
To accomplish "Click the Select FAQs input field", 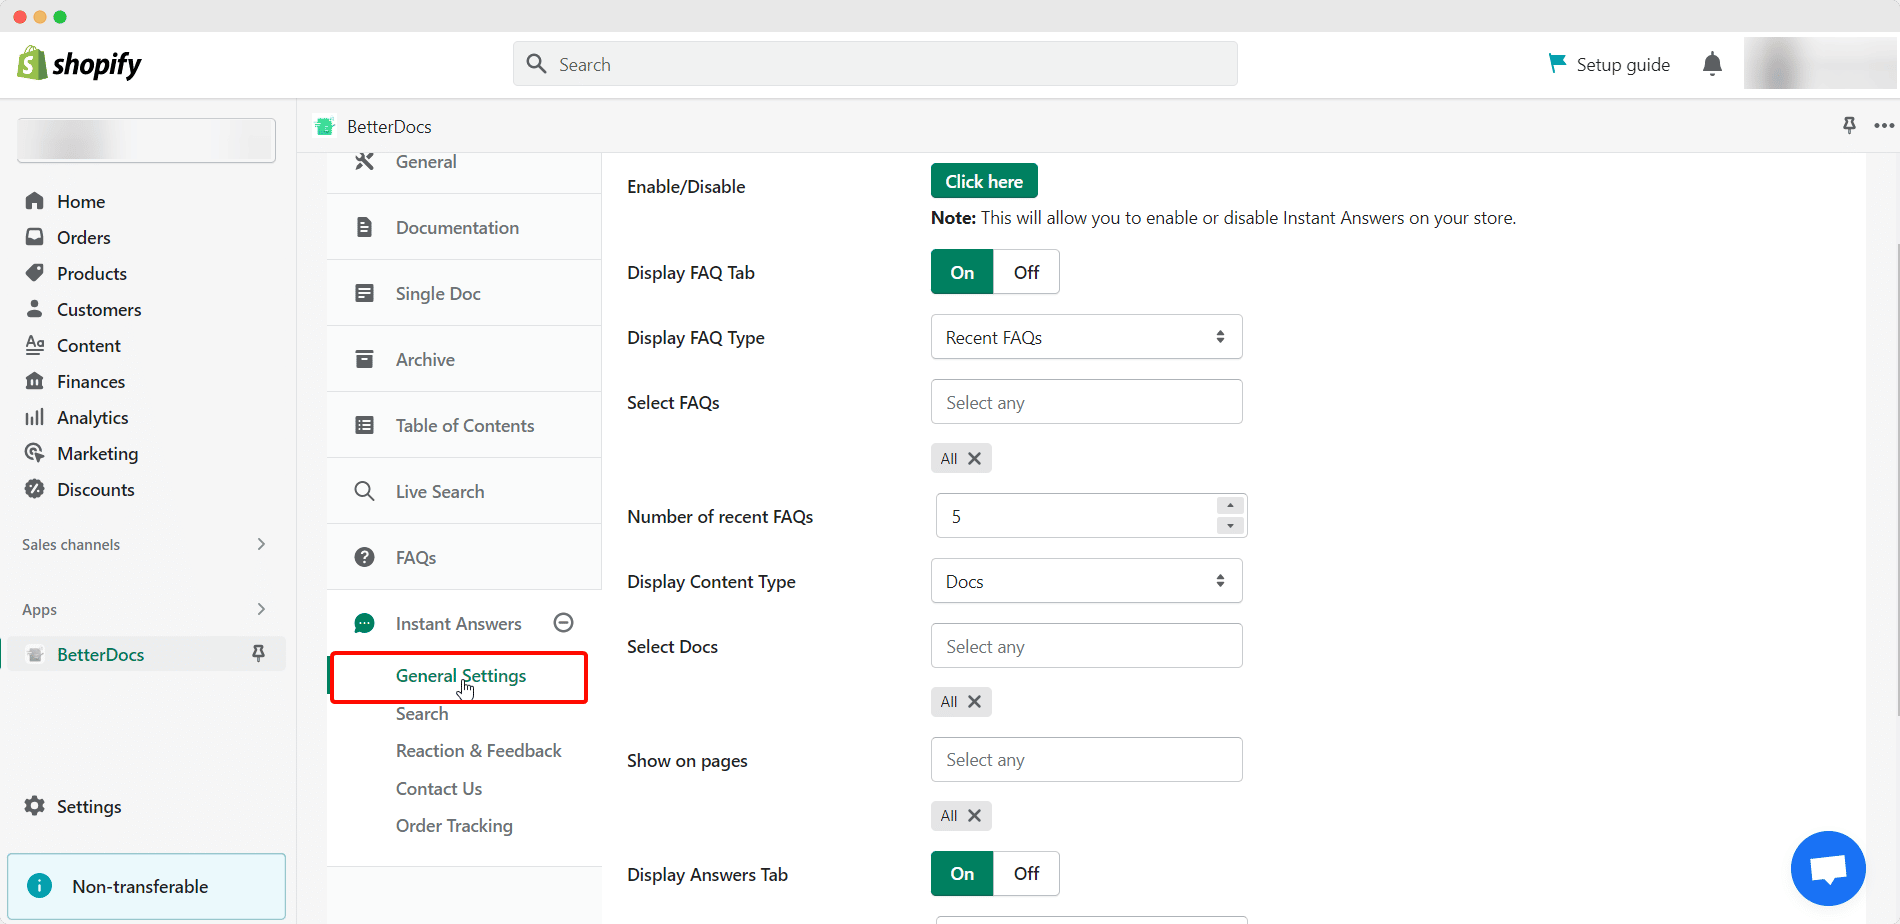I will point(1087,402).
